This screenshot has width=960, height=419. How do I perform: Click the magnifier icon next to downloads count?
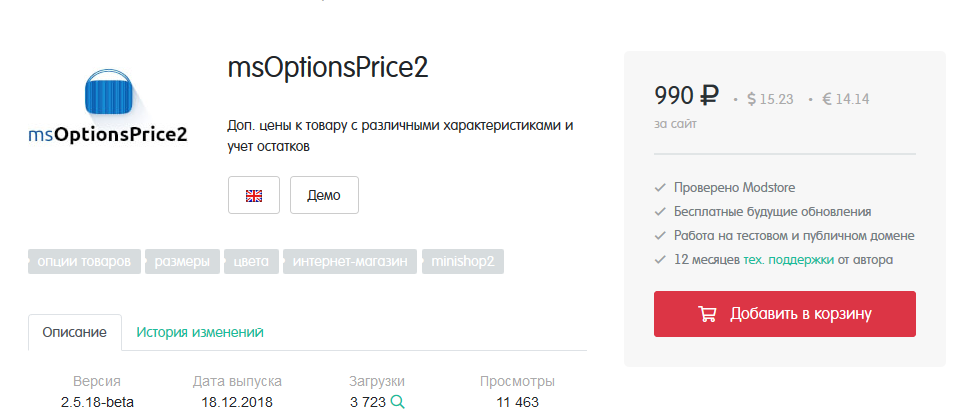[x=397, y=402]
